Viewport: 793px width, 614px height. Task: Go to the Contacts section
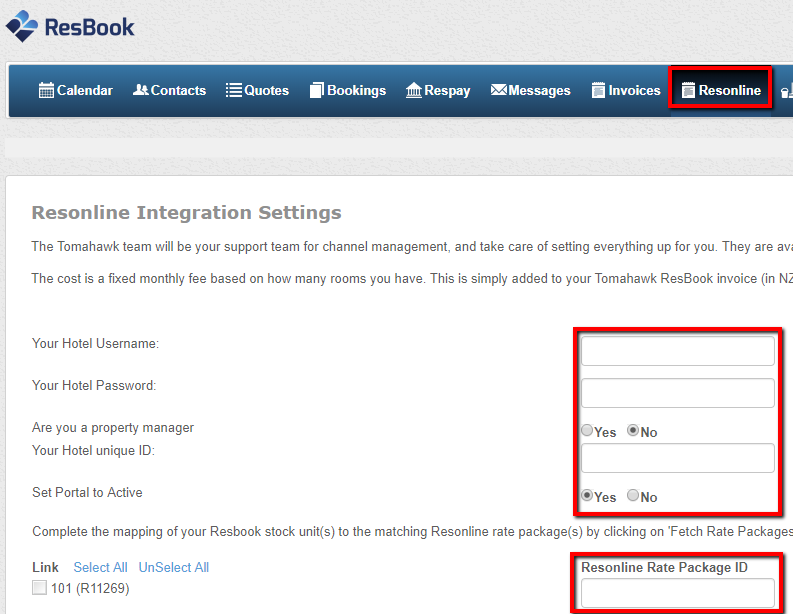(169, 90)
